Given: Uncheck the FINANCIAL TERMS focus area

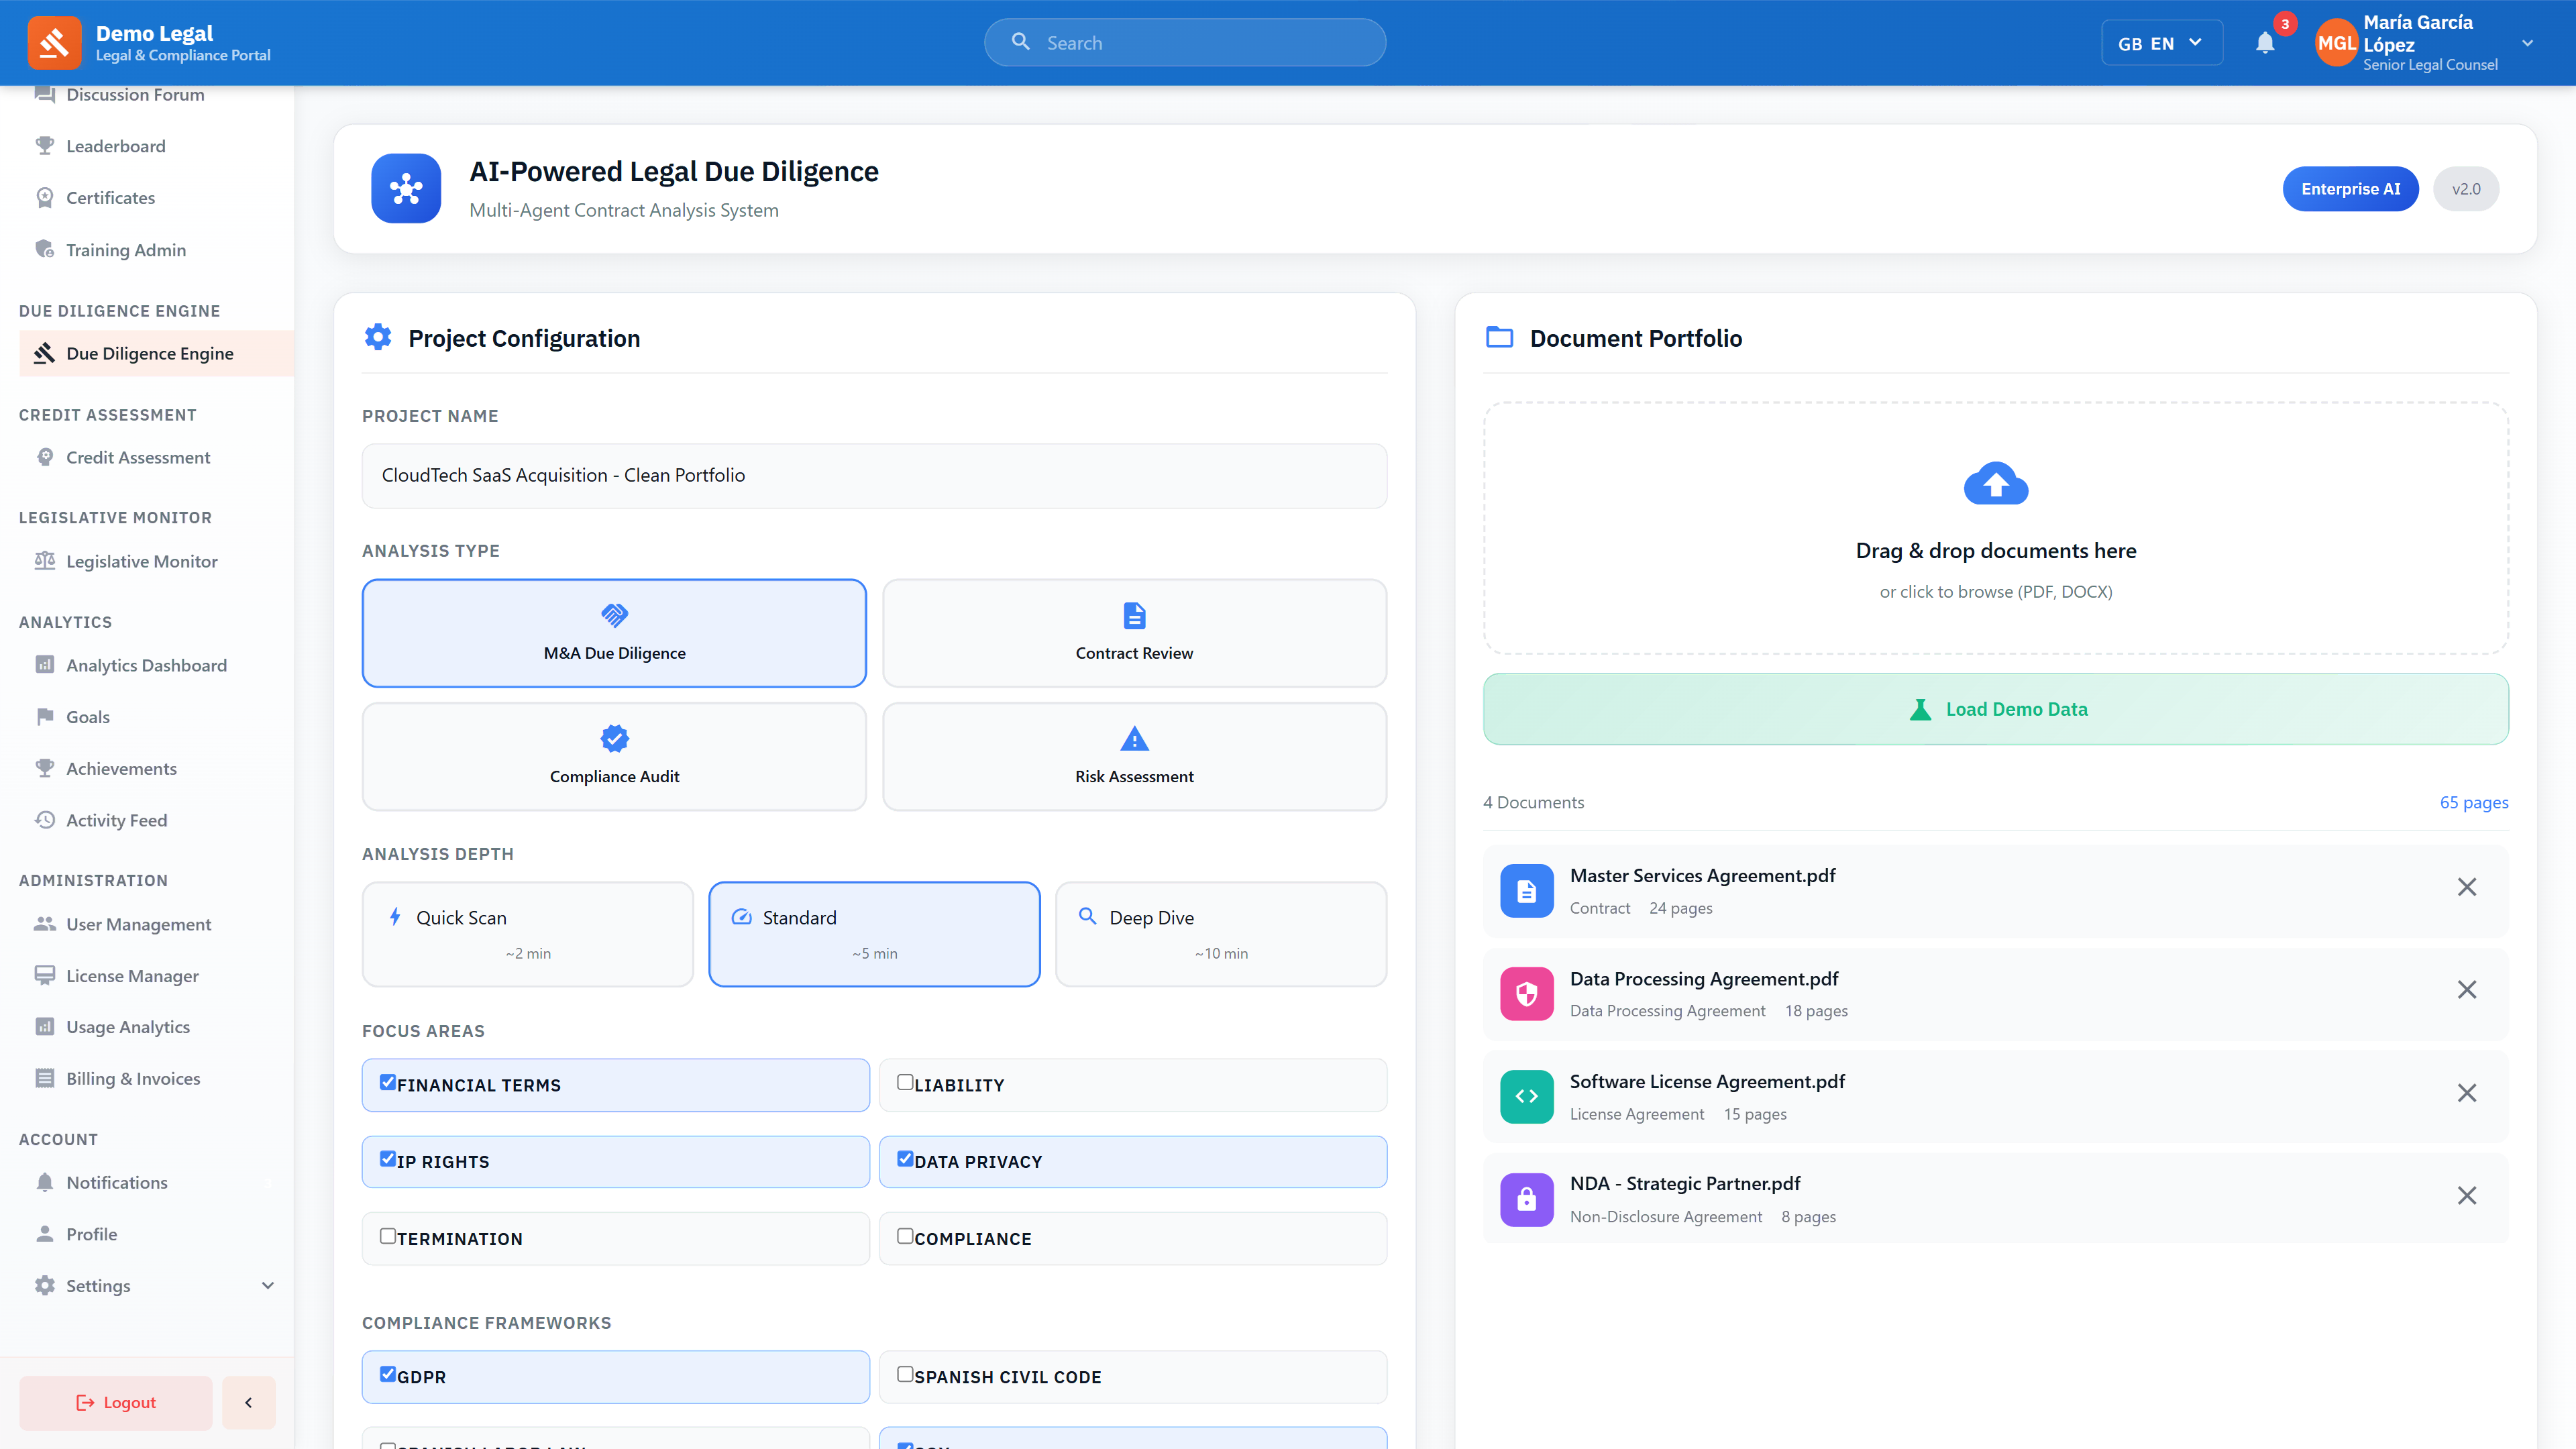Looking at the screenshot, I should coord(388,1082).
